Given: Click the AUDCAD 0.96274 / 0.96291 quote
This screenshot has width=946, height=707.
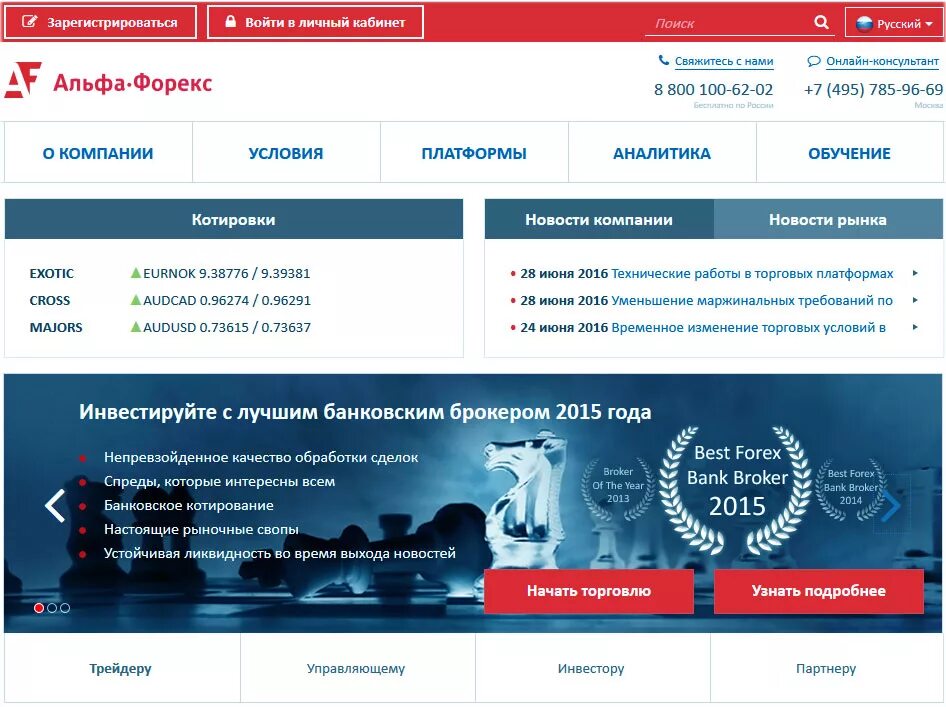Looking at the screenshot, I should [227, 300].
